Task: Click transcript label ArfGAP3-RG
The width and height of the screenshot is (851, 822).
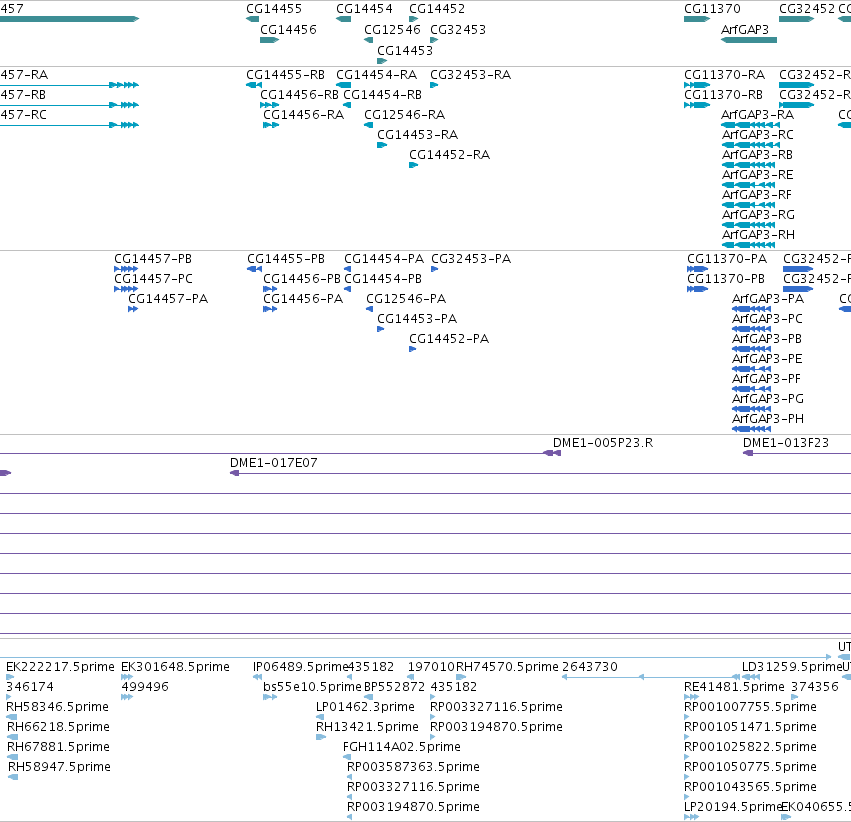Action: [758, 215]
